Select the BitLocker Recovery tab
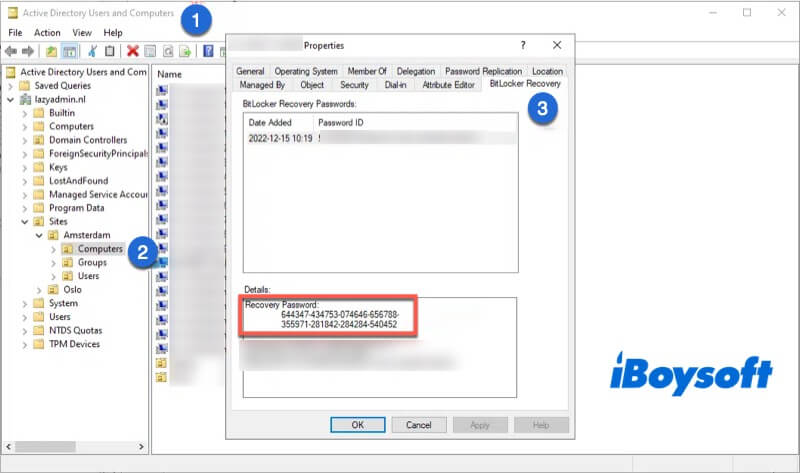This screenshot has width=800, height=473. click(x=525, y=84)
